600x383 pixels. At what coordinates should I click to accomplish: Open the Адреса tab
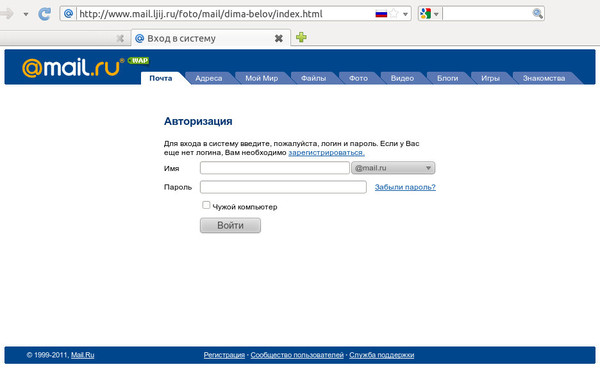pos(209,78)
